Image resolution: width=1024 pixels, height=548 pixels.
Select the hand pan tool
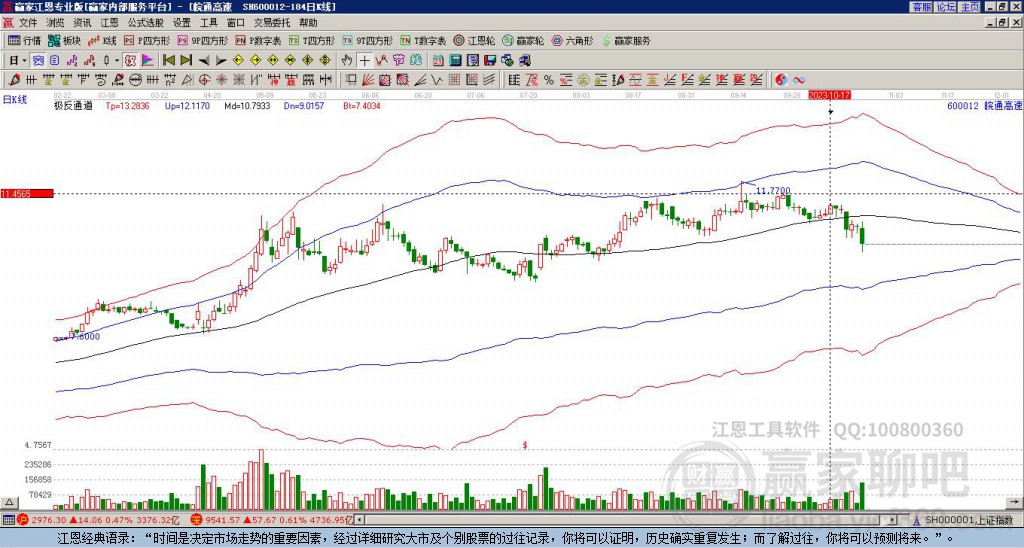[347, 61]
